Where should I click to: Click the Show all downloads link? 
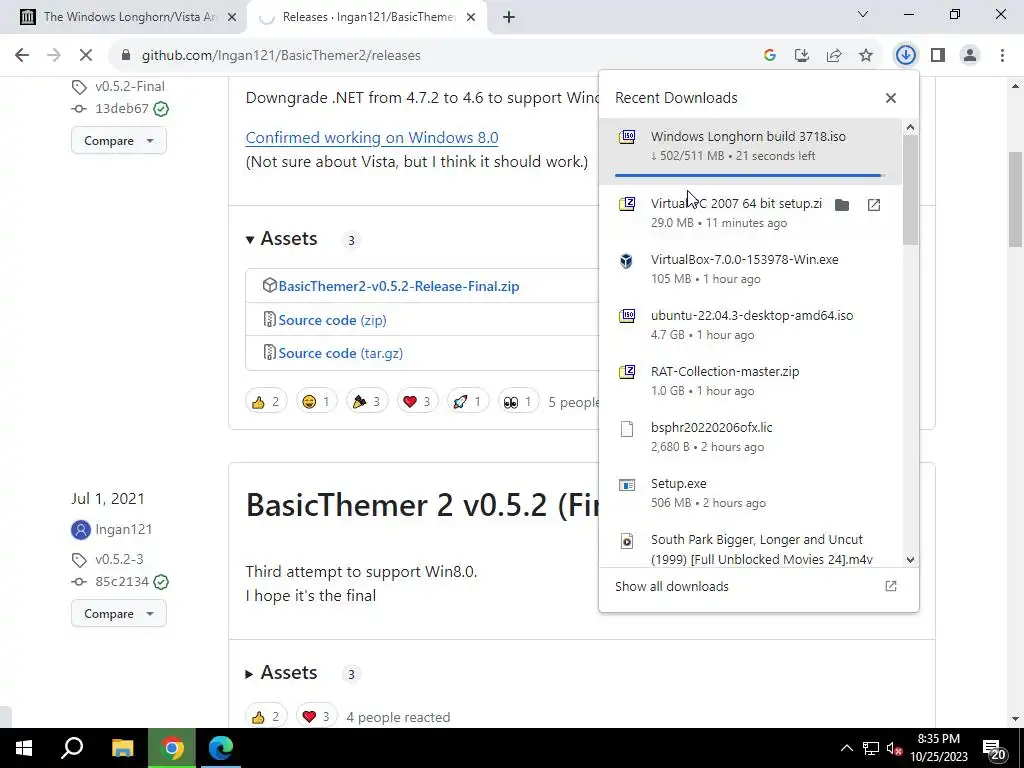coord(671,586)
